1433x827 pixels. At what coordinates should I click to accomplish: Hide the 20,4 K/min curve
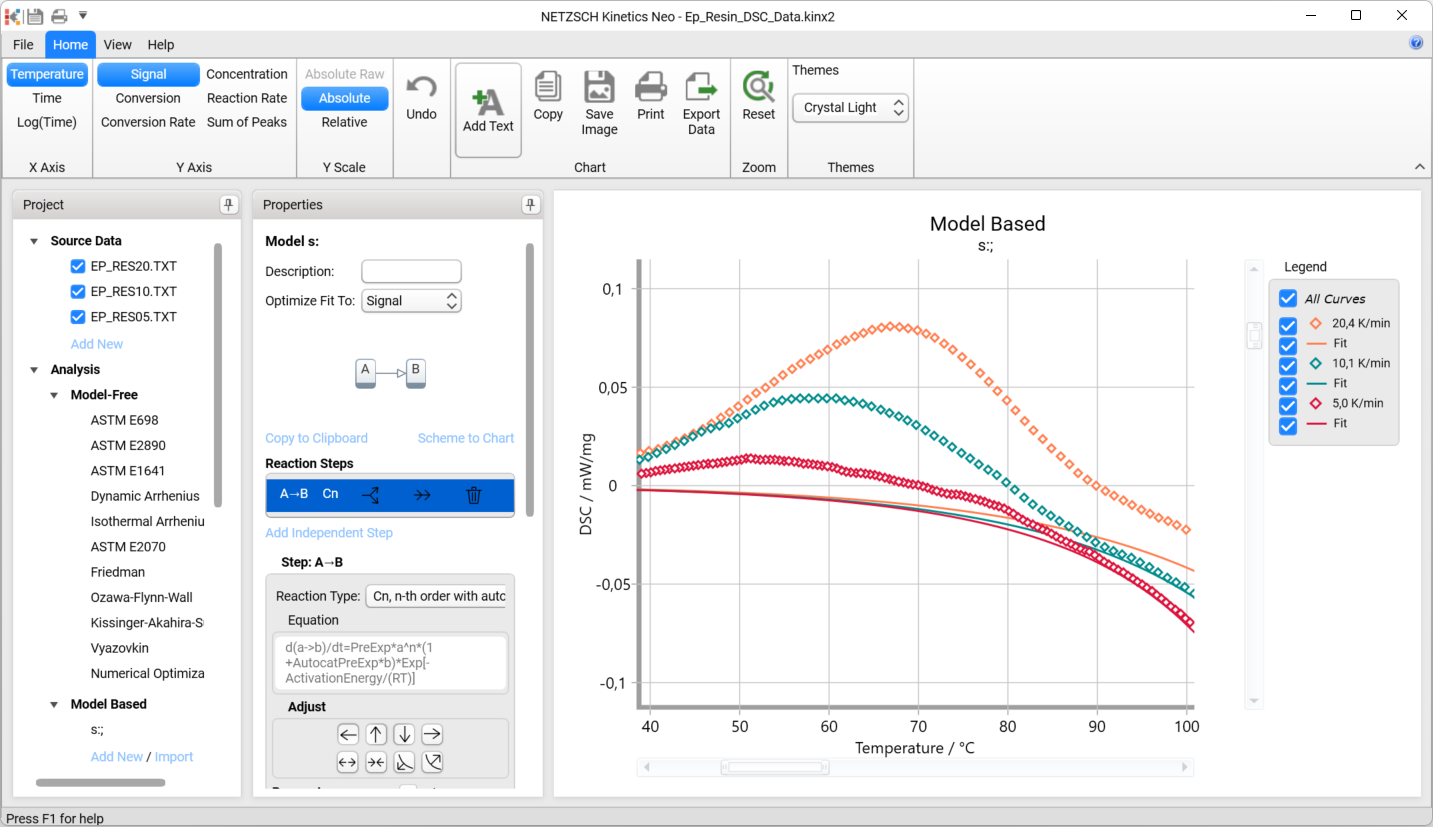(1288, 324)
